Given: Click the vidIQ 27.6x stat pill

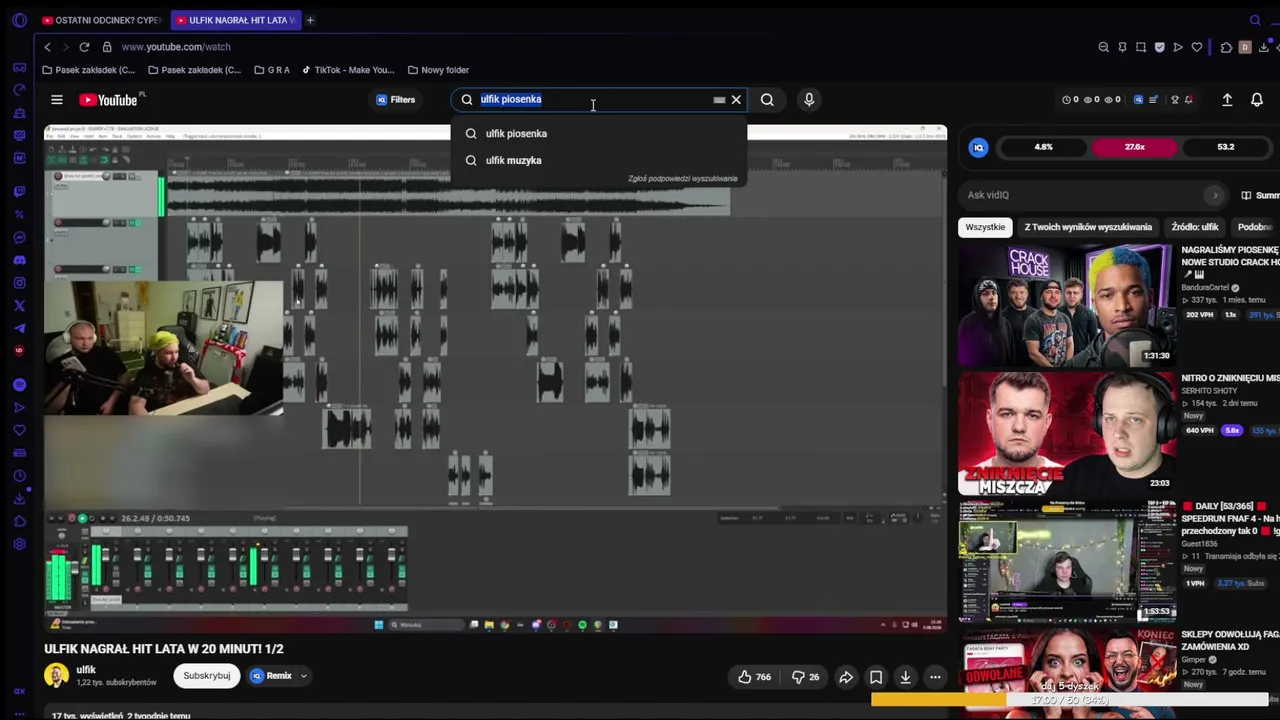Looking at the screenshot, I should click(x=1134, y=147).
